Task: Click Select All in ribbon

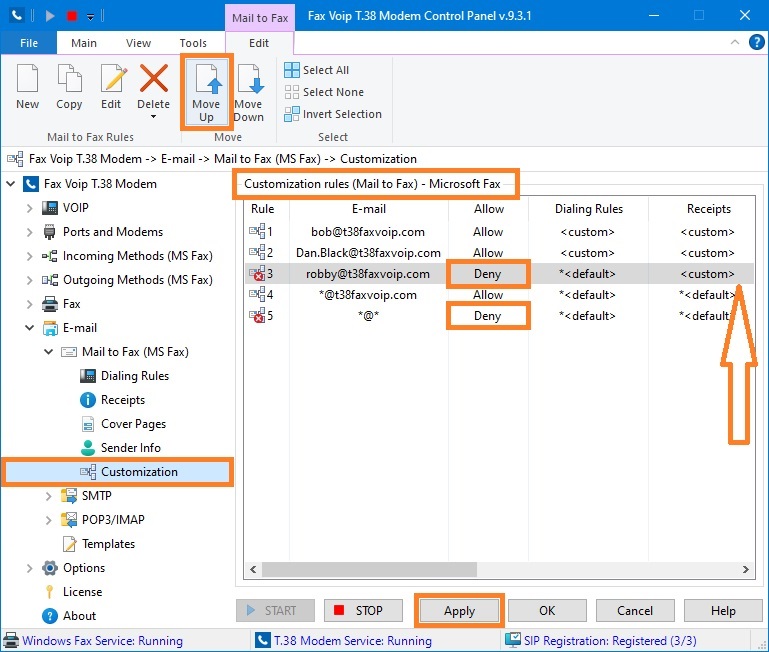Action: tap(317, 70)
